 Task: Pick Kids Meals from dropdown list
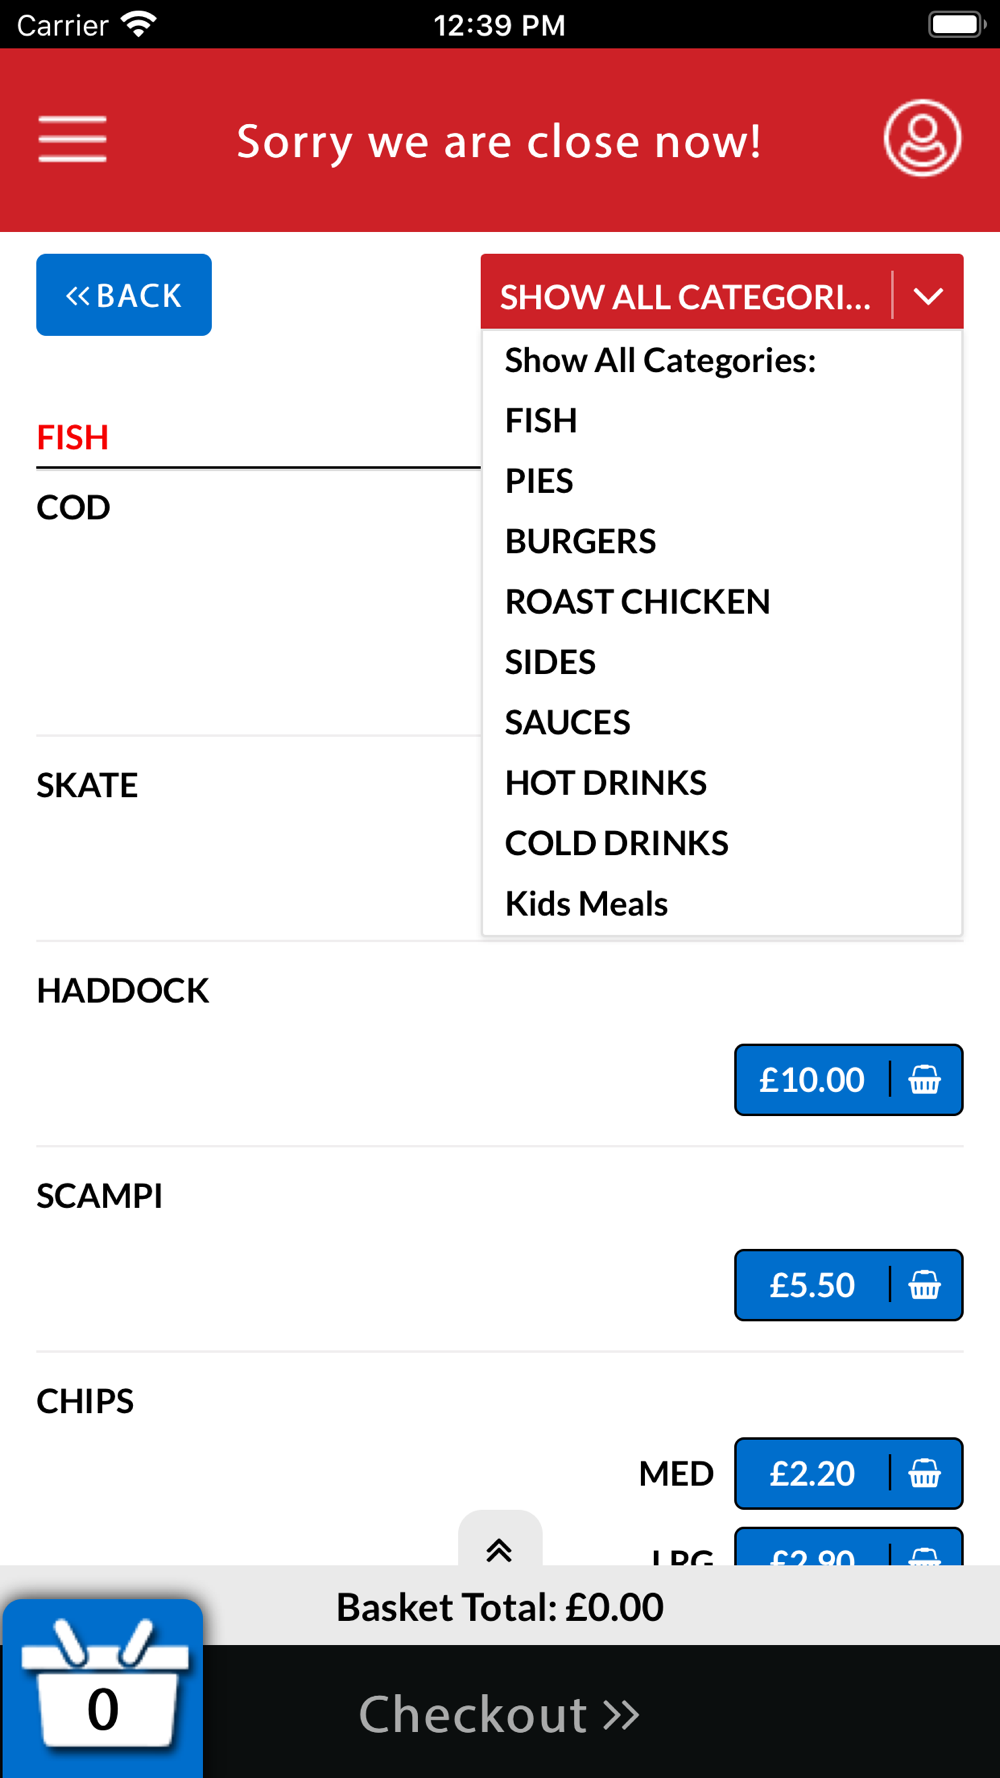point(586,904)
